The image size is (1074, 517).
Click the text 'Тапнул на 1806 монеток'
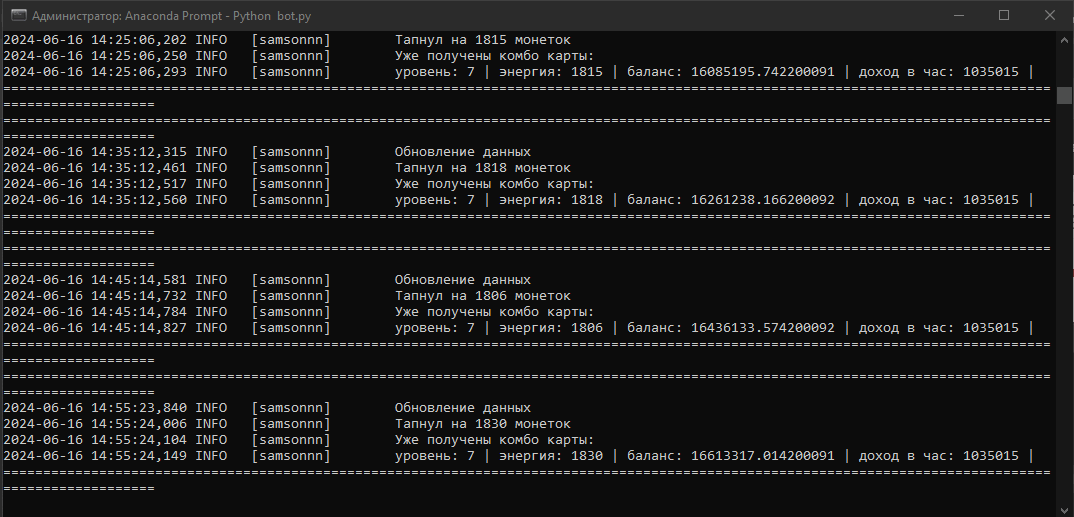pos(482,296)
